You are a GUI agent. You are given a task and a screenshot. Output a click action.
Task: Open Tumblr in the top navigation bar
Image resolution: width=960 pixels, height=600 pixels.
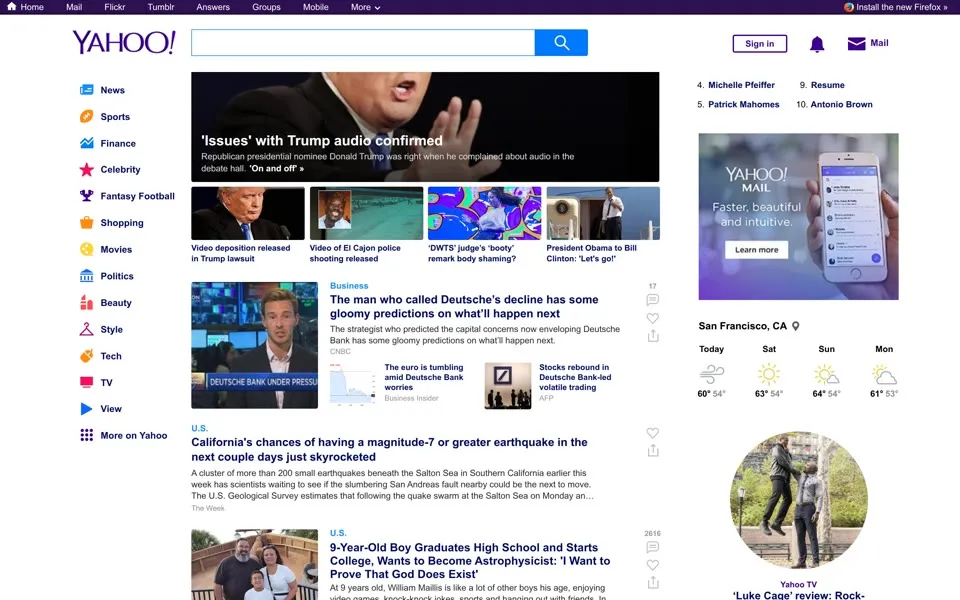[160, 7]
